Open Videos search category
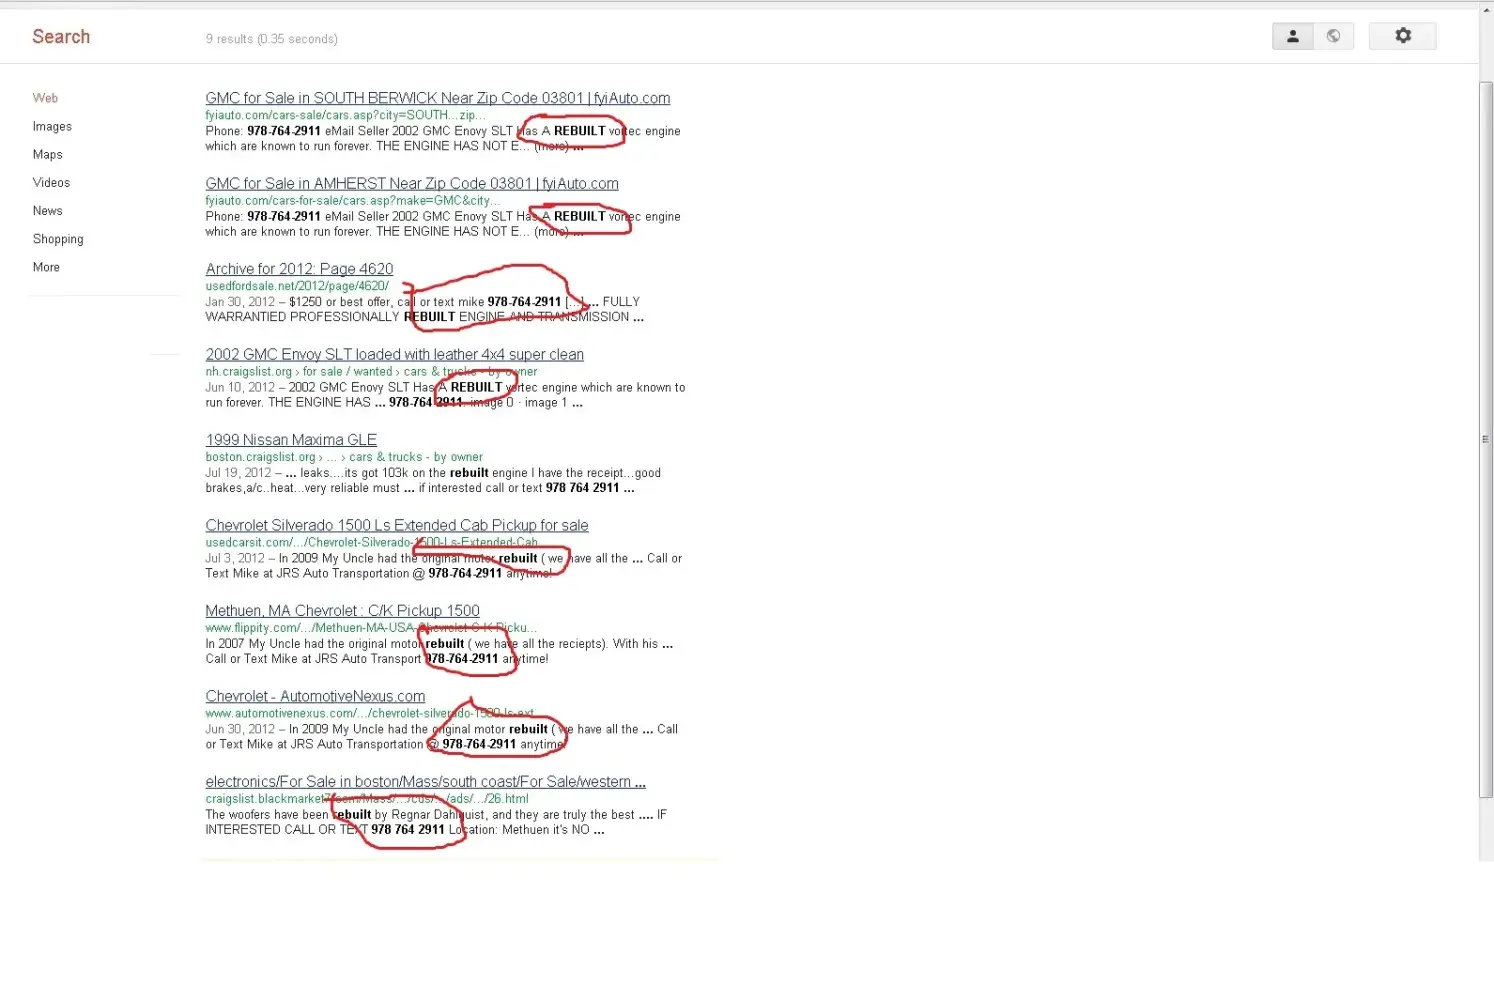 coord(51,183)
